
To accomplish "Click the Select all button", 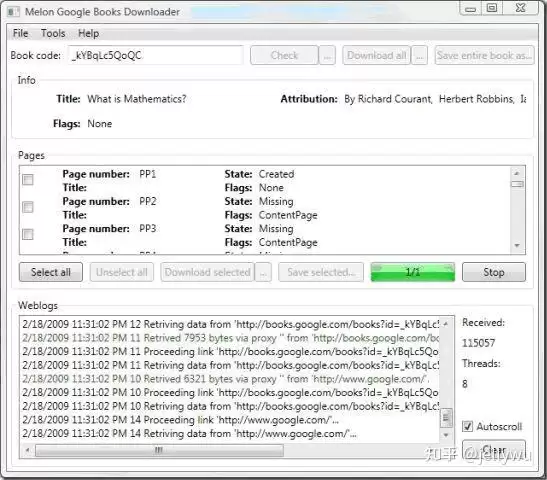I will tap(51, 272).
